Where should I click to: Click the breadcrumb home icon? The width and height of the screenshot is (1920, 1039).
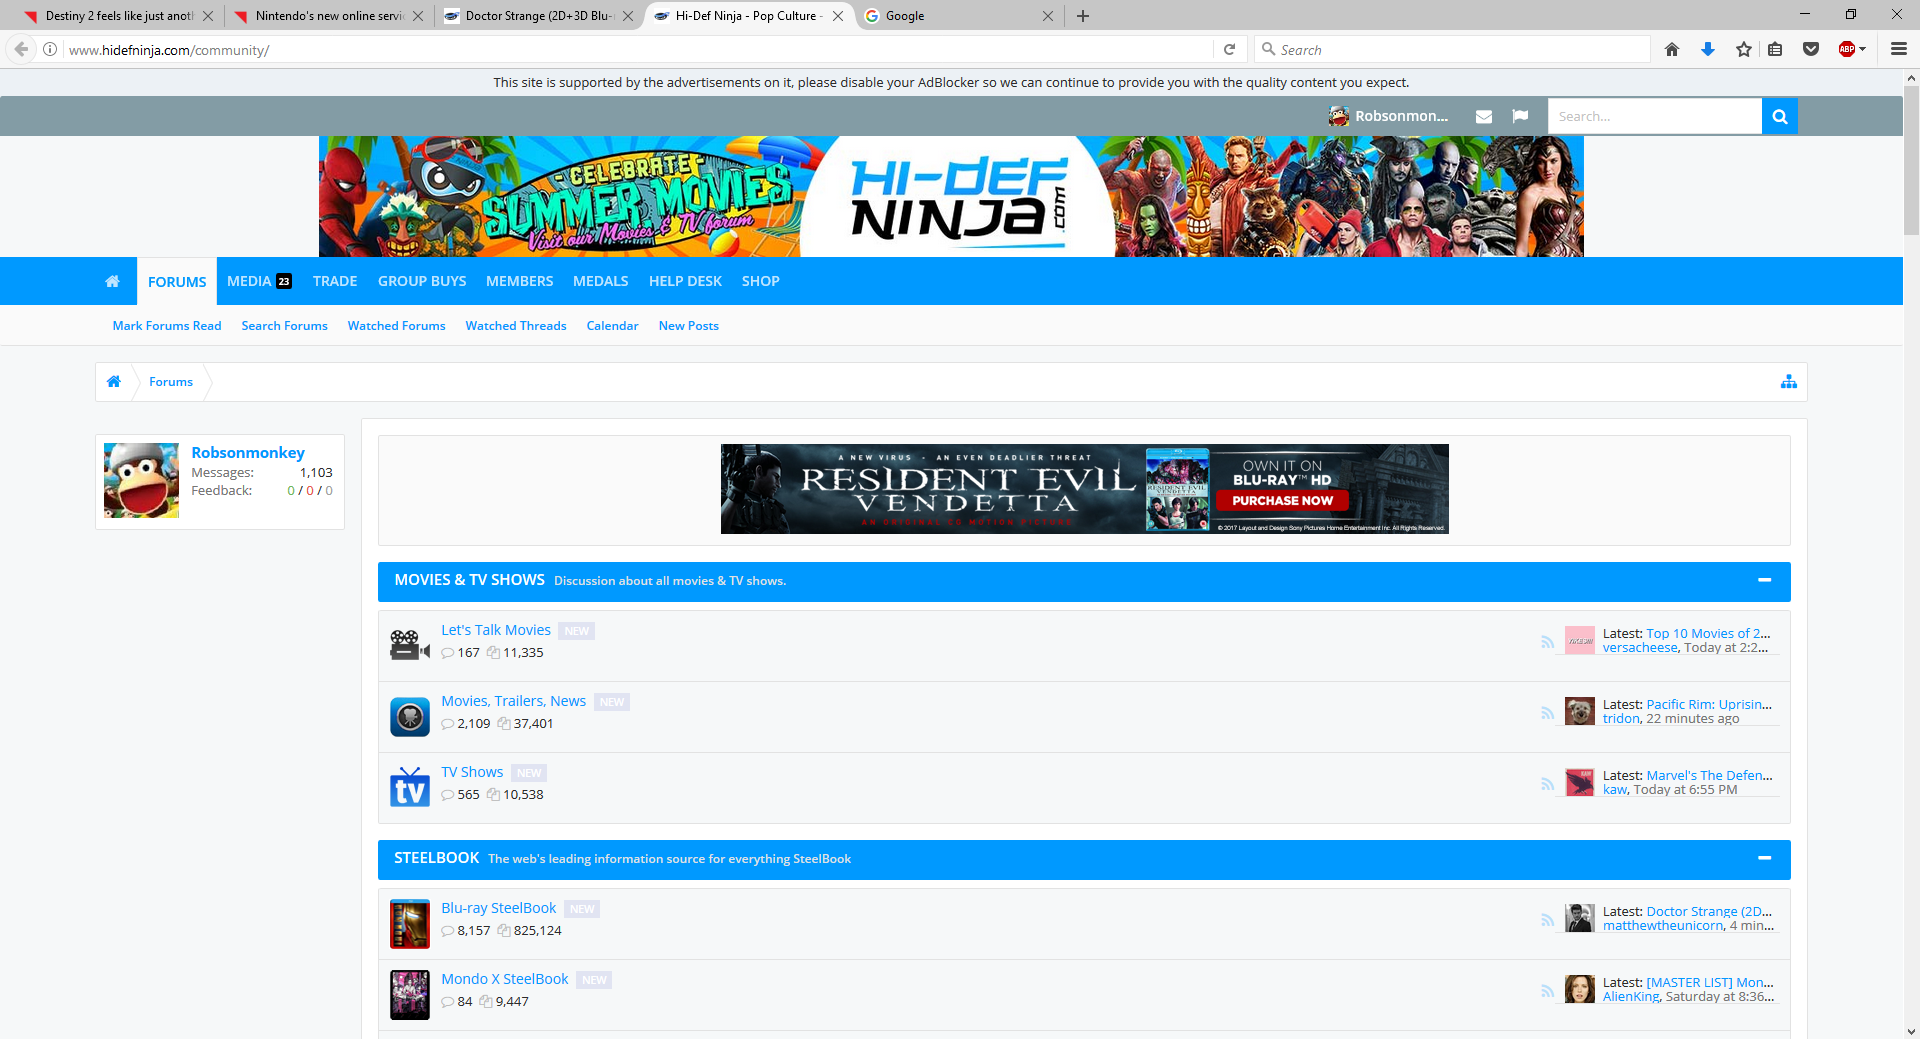point(114,381)
